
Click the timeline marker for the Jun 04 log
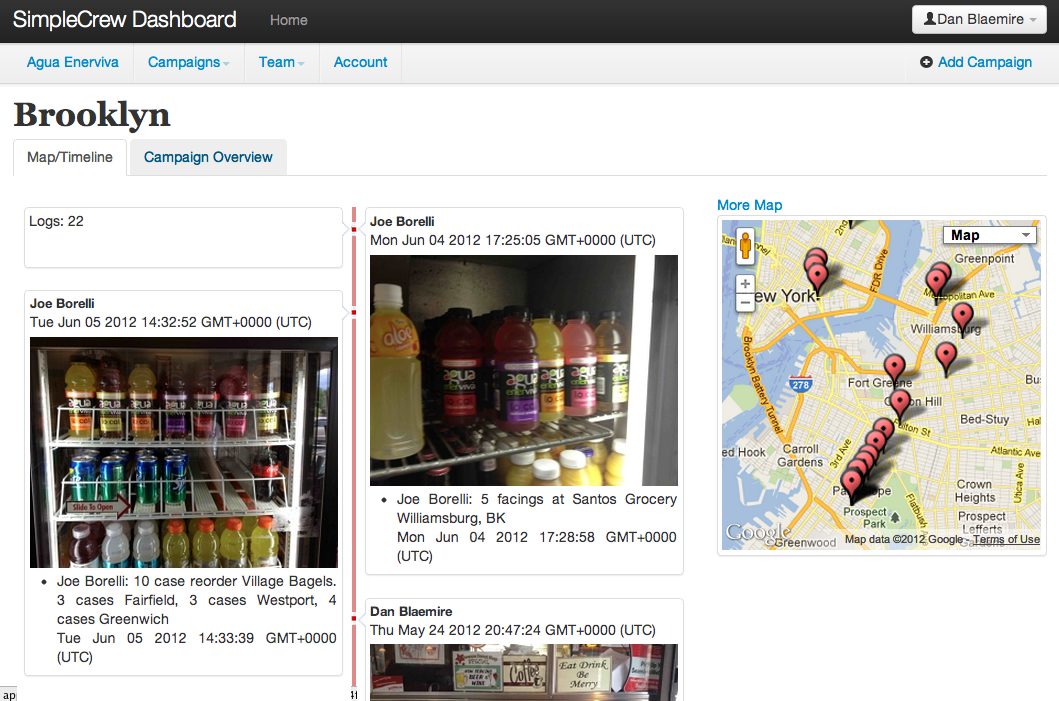coord(353,230)
